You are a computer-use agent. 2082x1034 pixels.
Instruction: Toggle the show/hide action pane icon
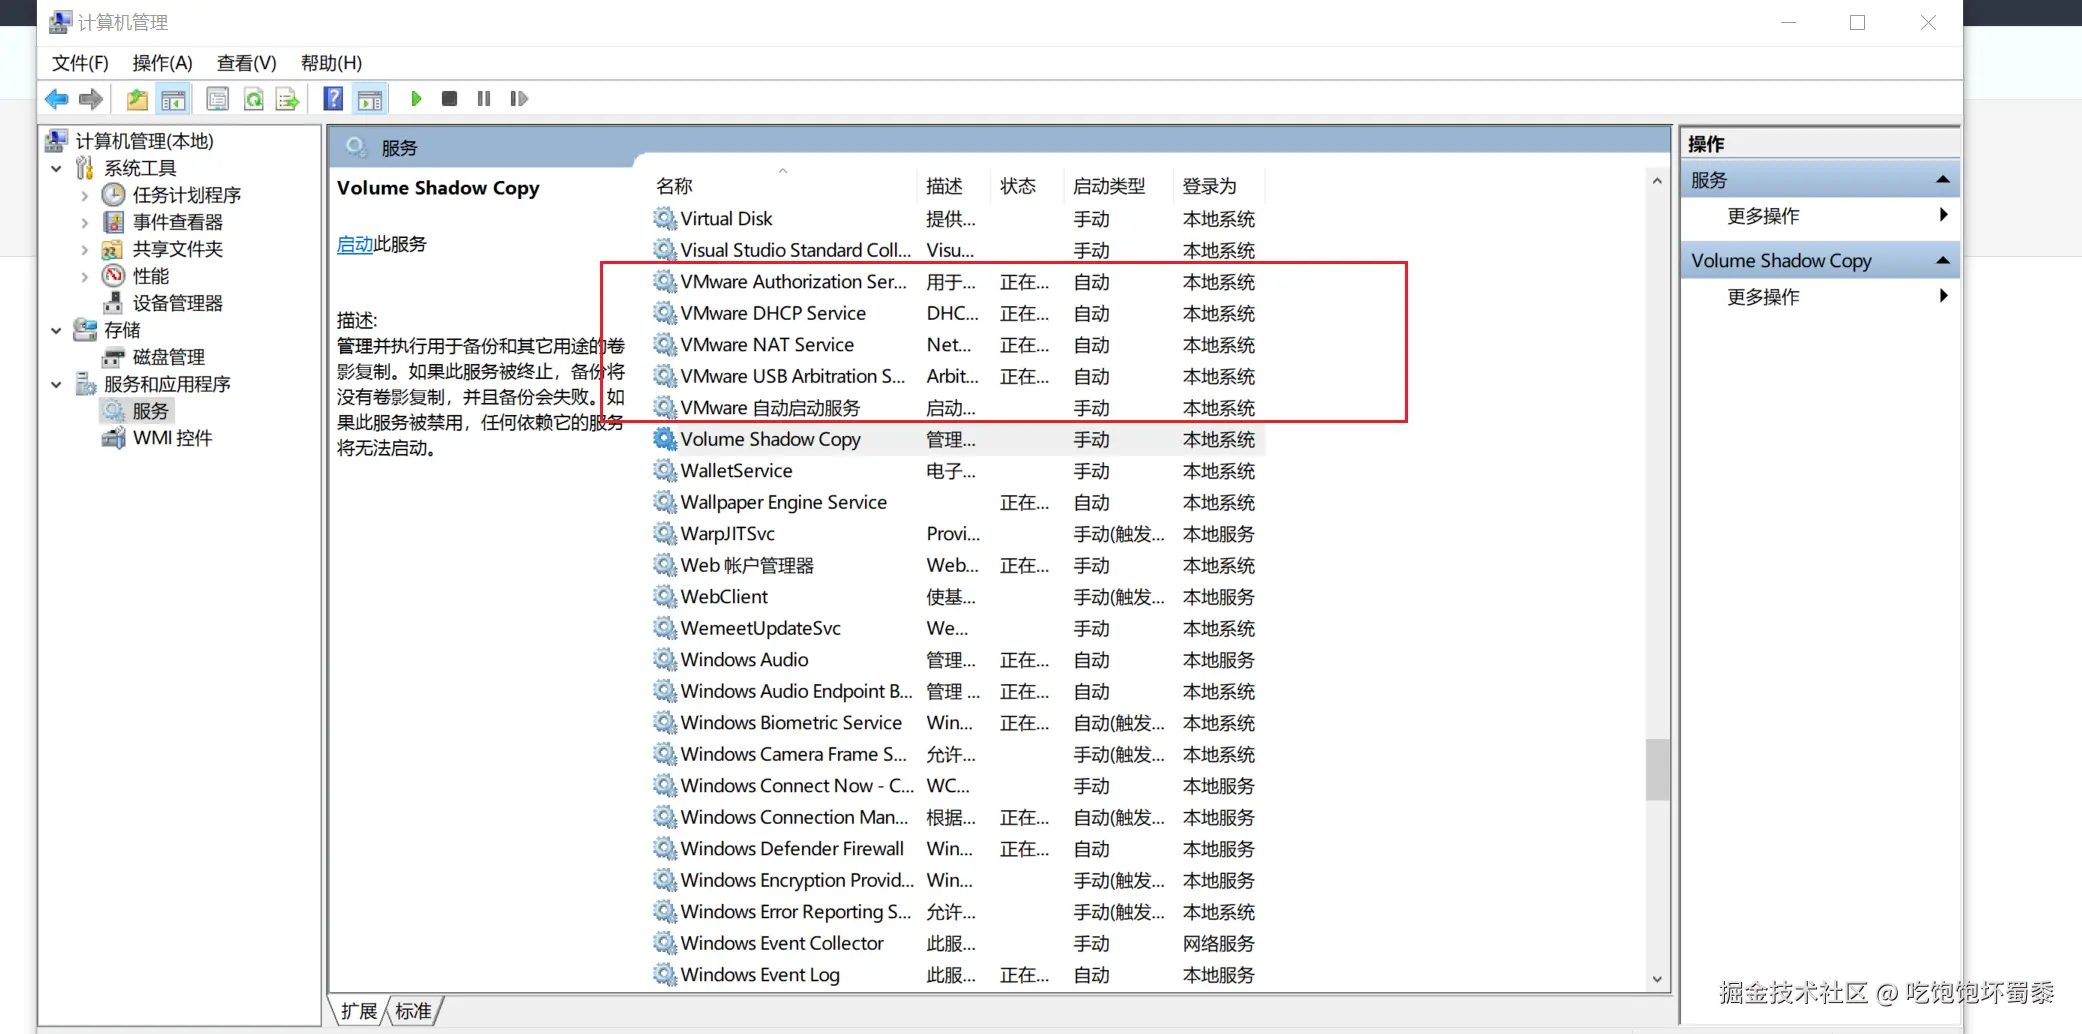coord(369,98)
